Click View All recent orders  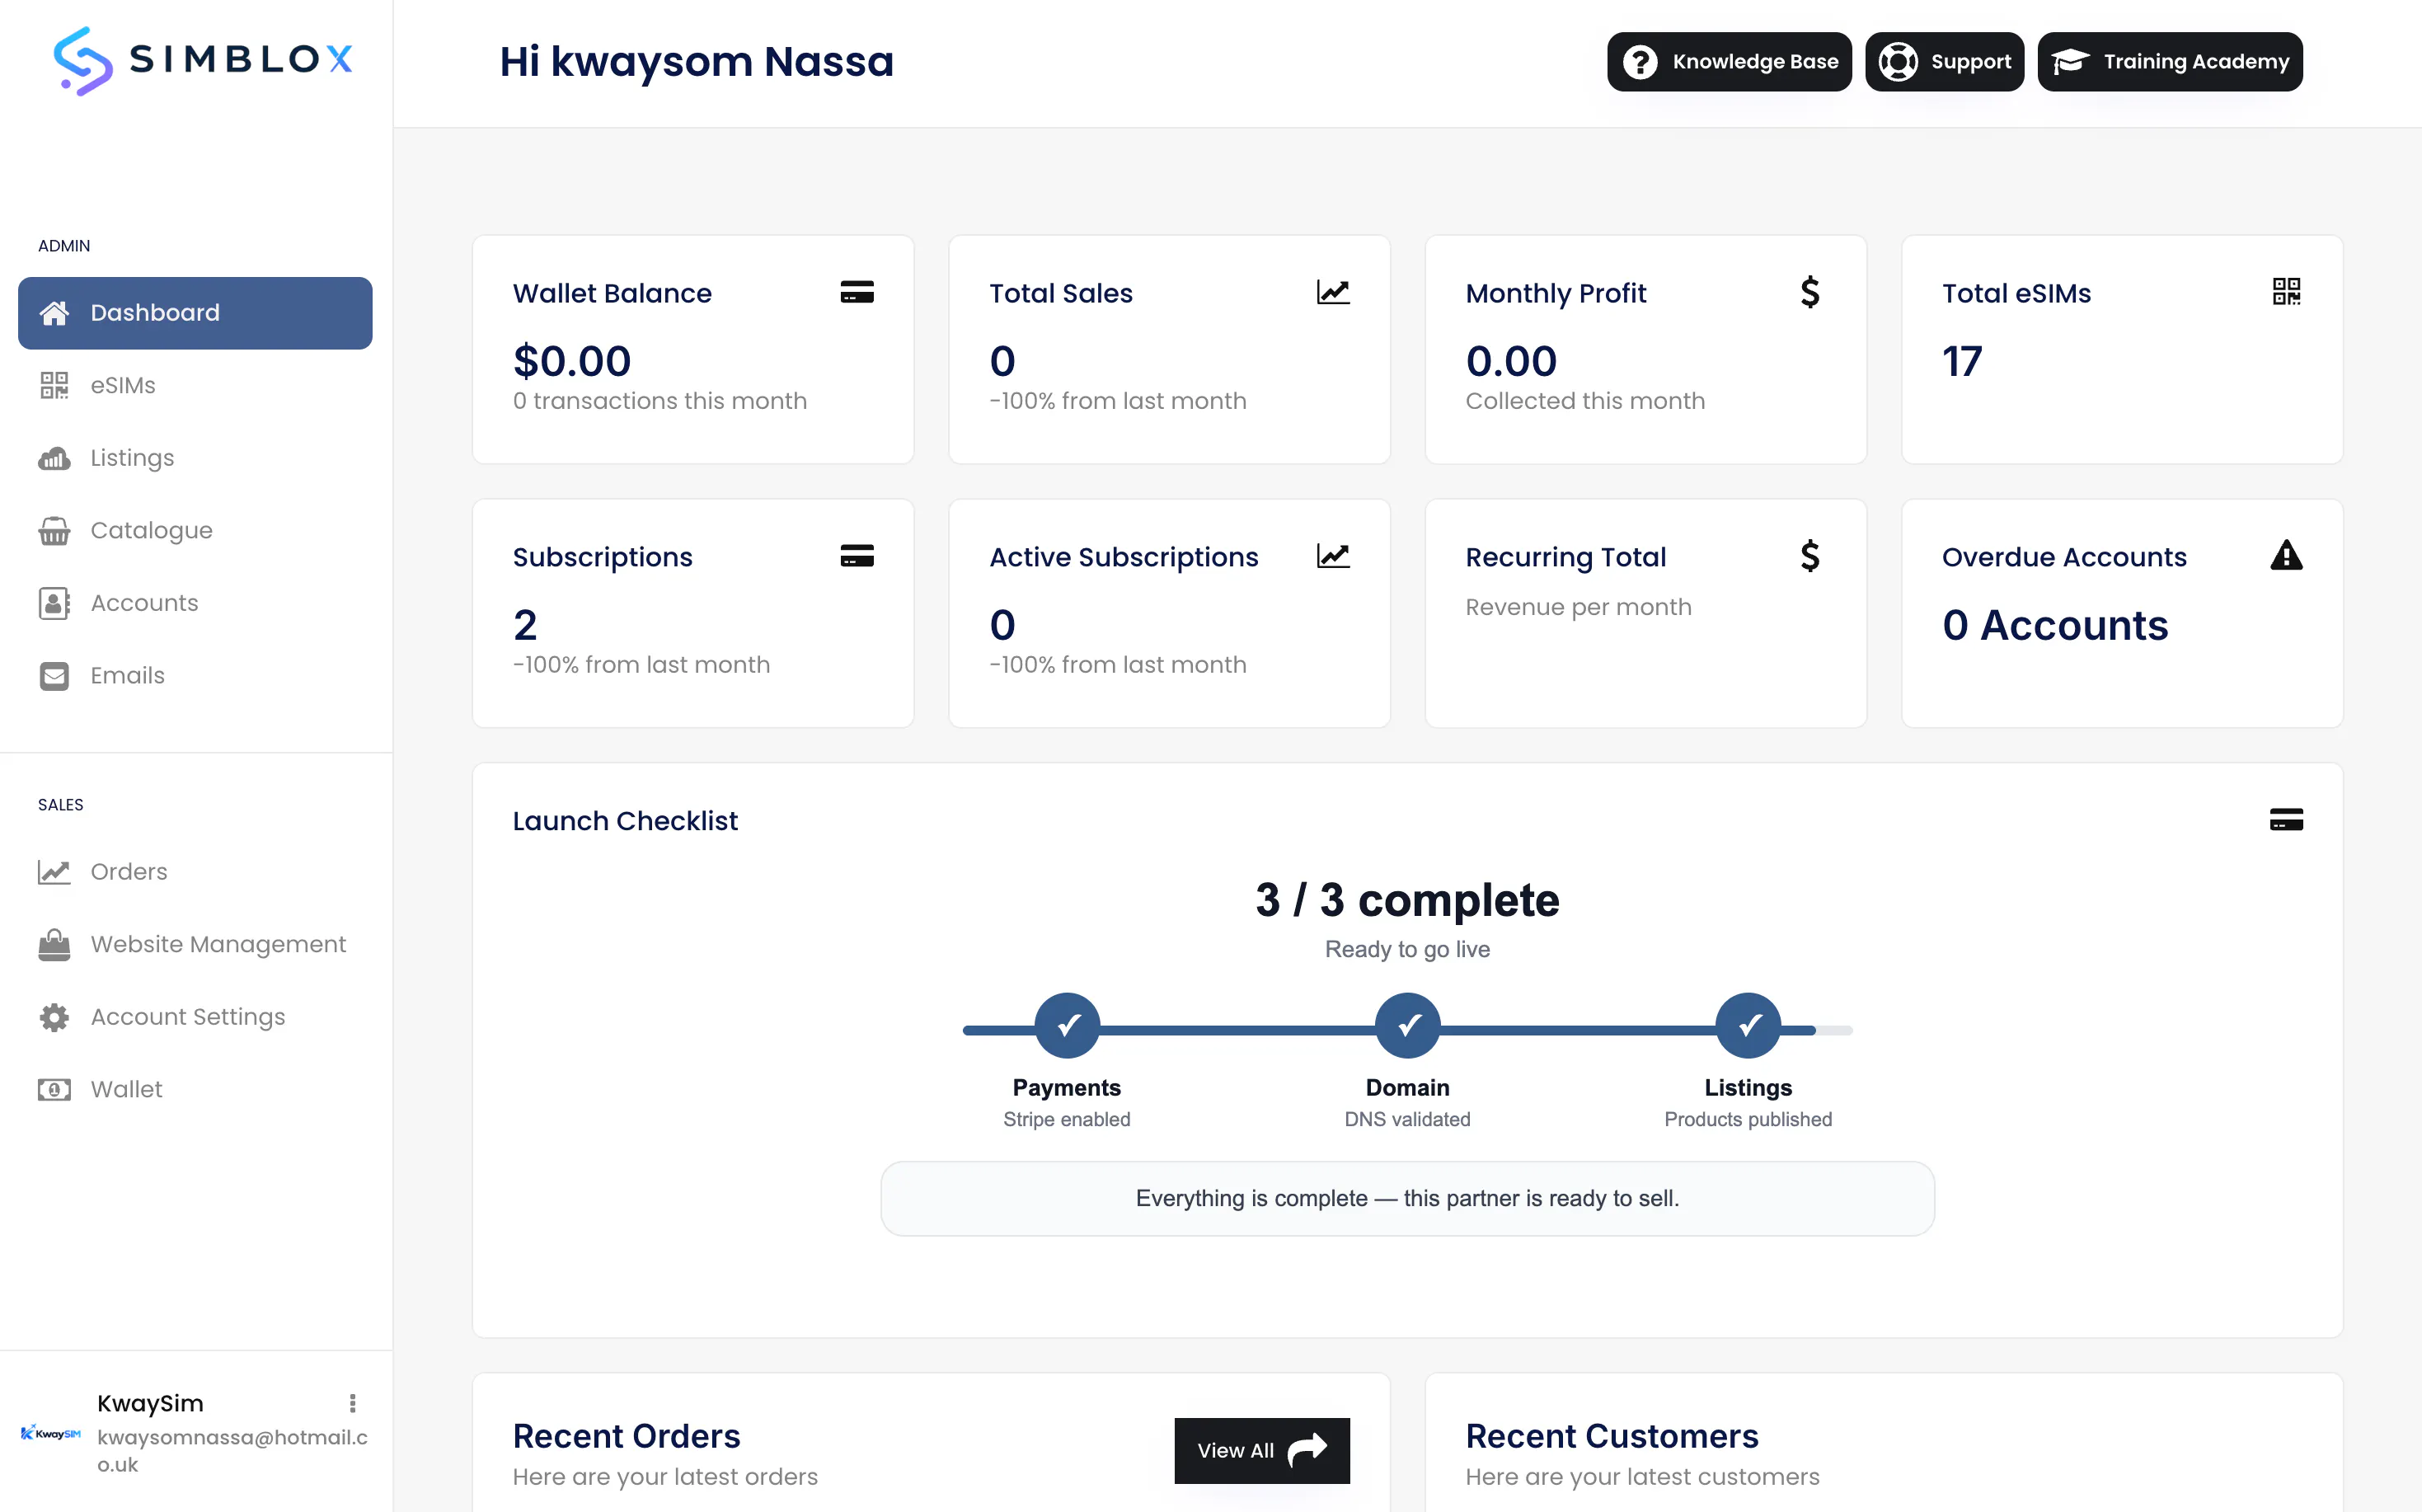(1262, 1450)
